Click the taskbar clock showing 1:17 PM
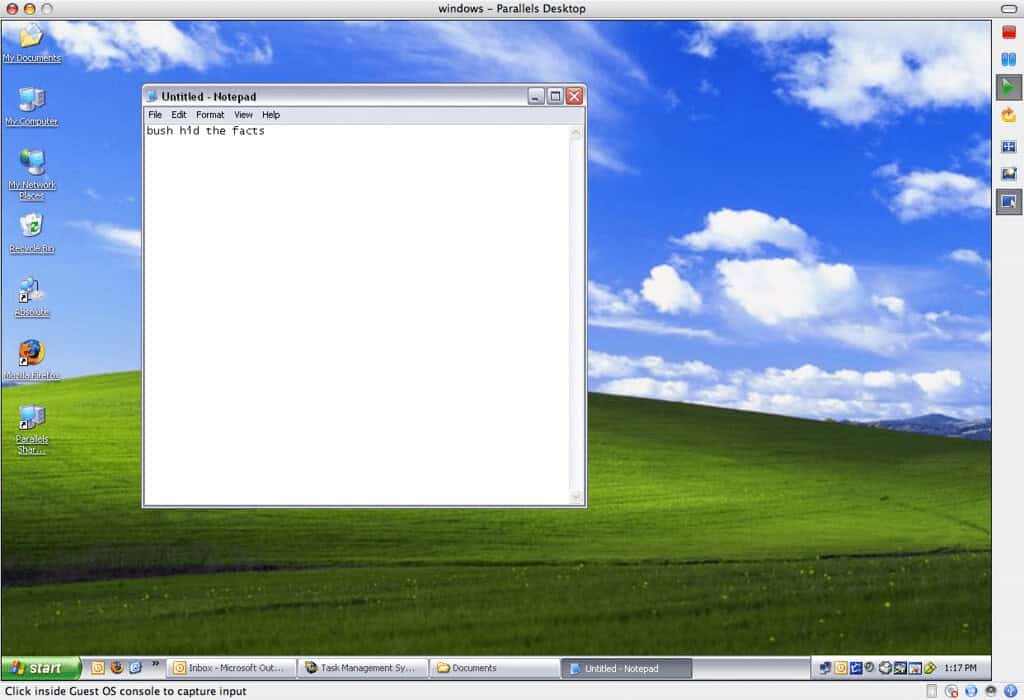The image size is (1024, 700). click(960, 668)
